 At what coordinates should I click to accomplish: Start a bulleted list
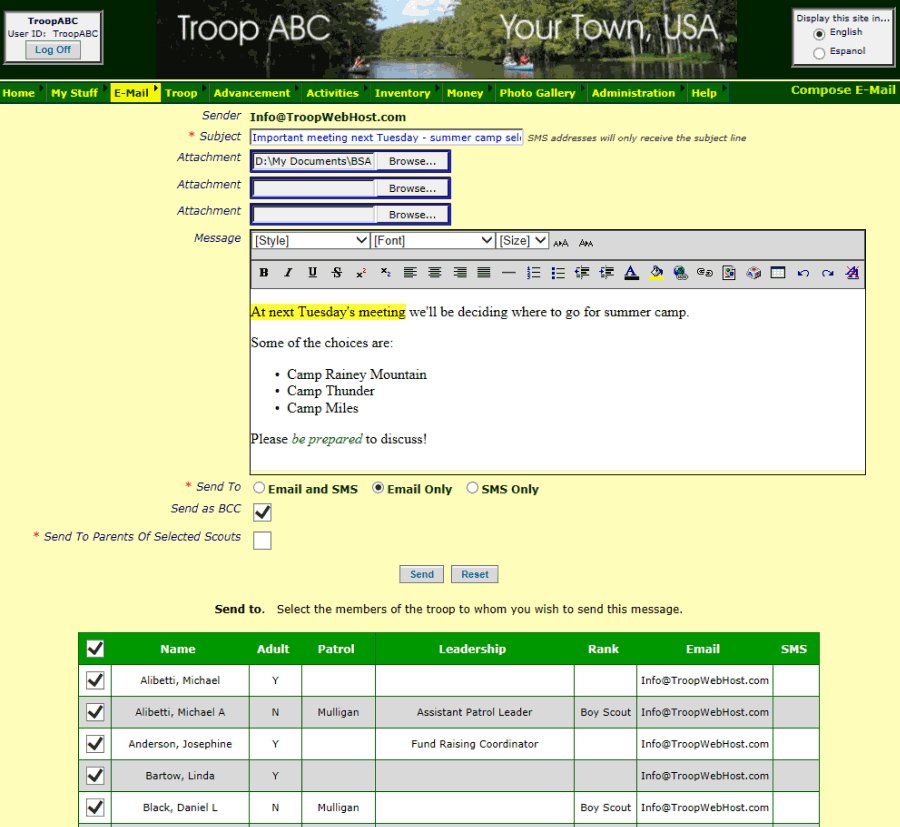(x=558, y=273)
